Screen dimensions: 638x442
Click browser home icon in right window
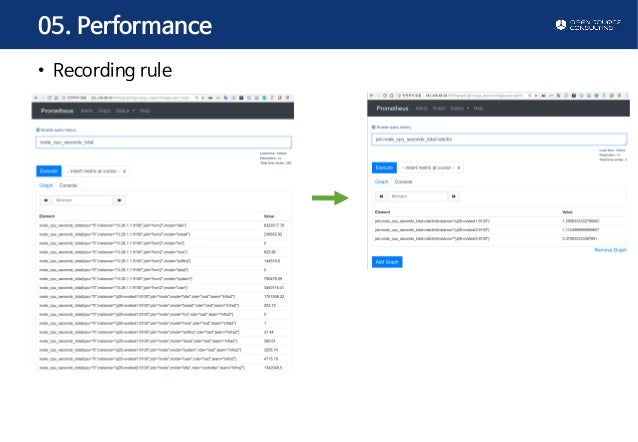pos(391,95)
